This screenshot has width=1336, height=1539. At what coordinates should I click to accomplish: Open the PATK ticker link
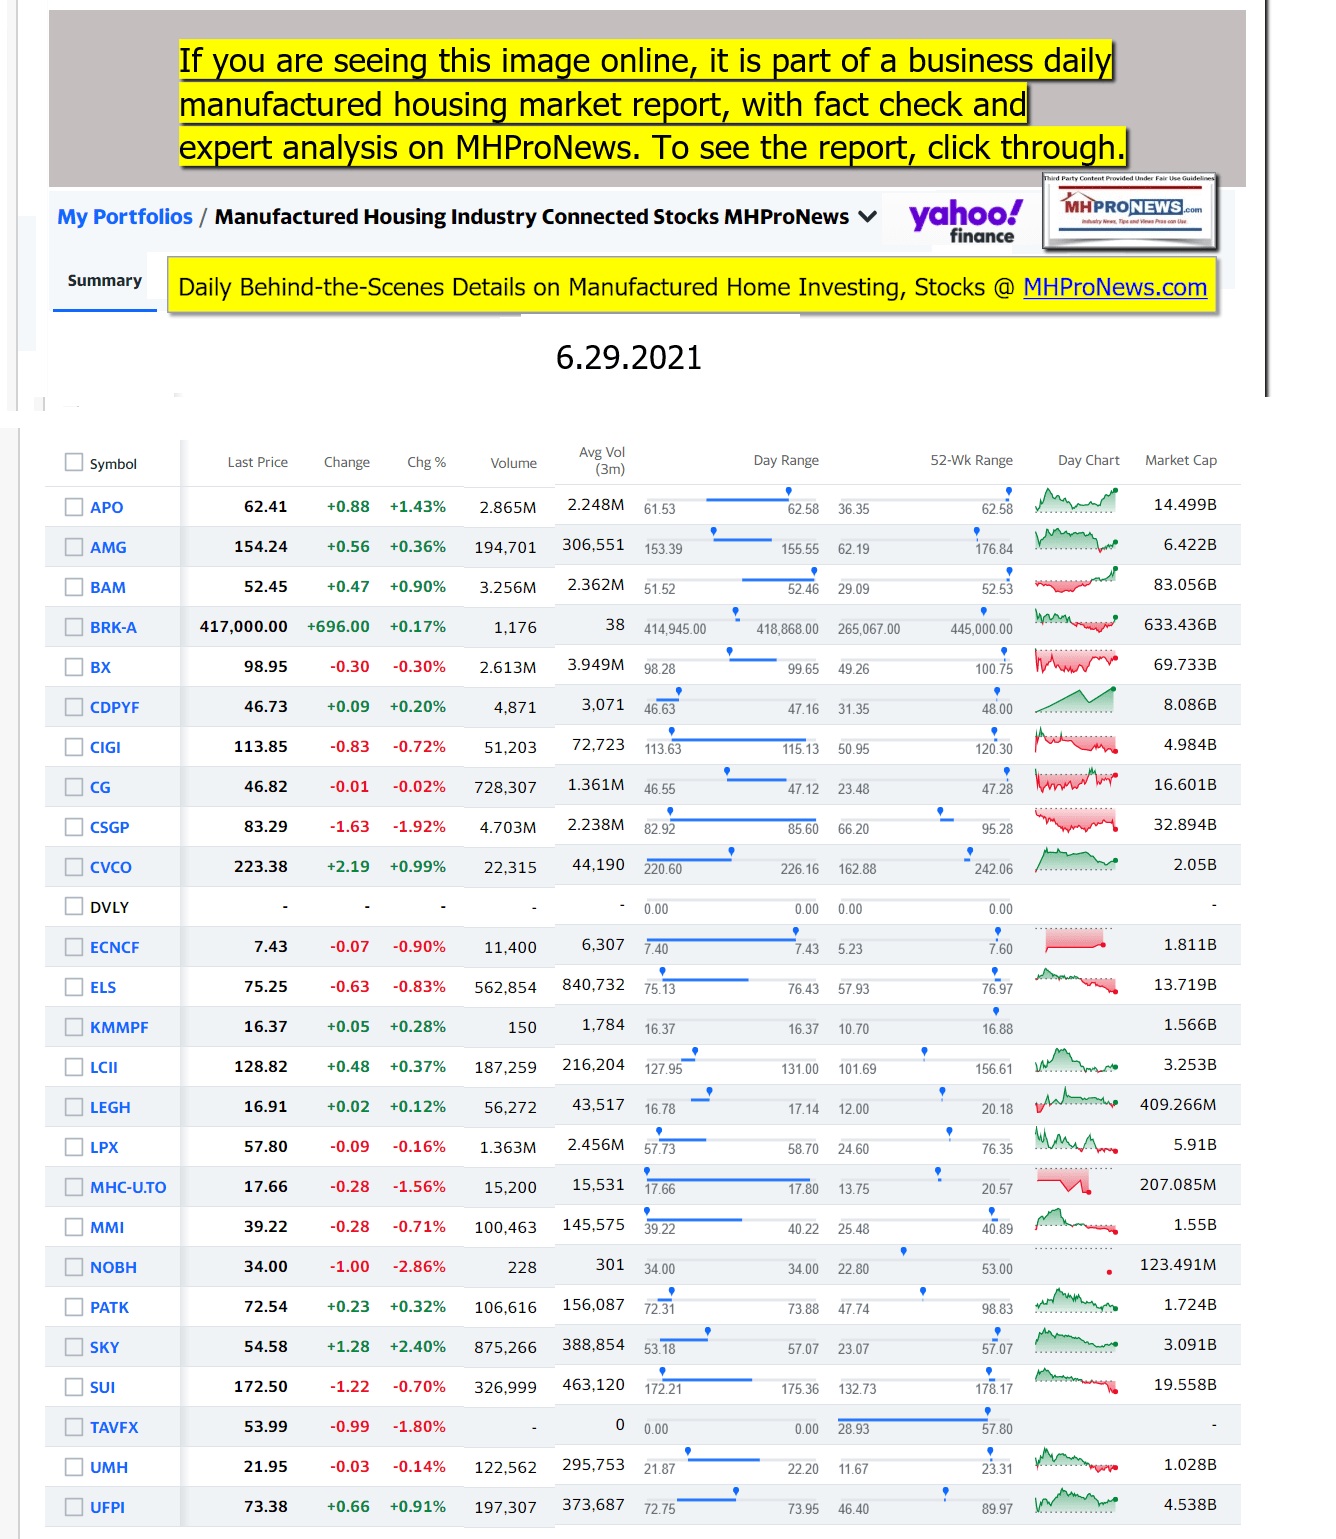point(110,1307)
